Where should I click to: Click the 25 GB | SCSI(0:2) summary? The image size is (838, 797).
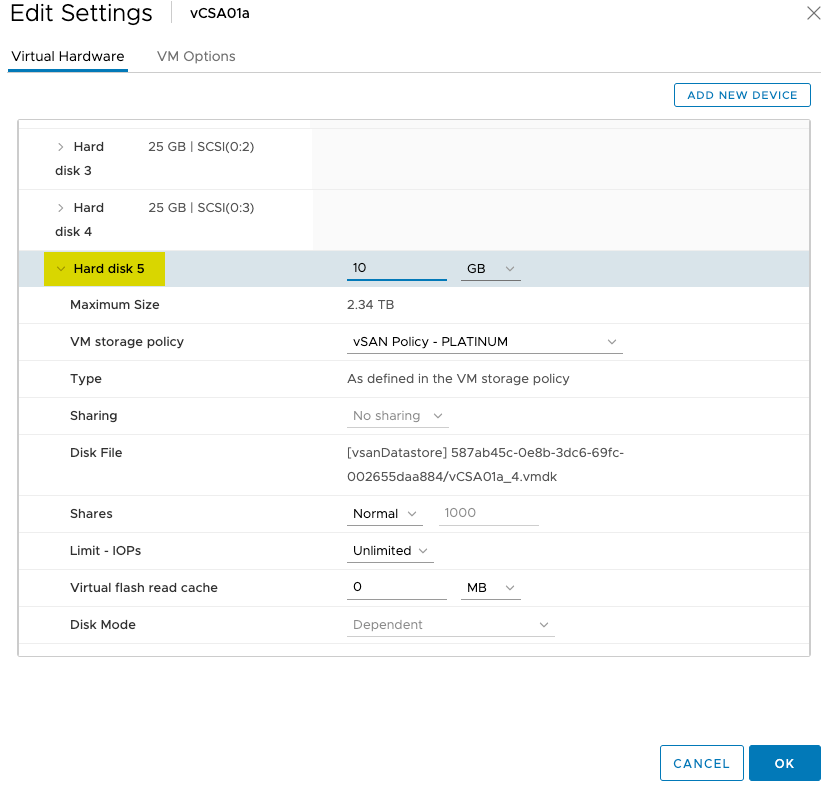[x=201, y=147]
